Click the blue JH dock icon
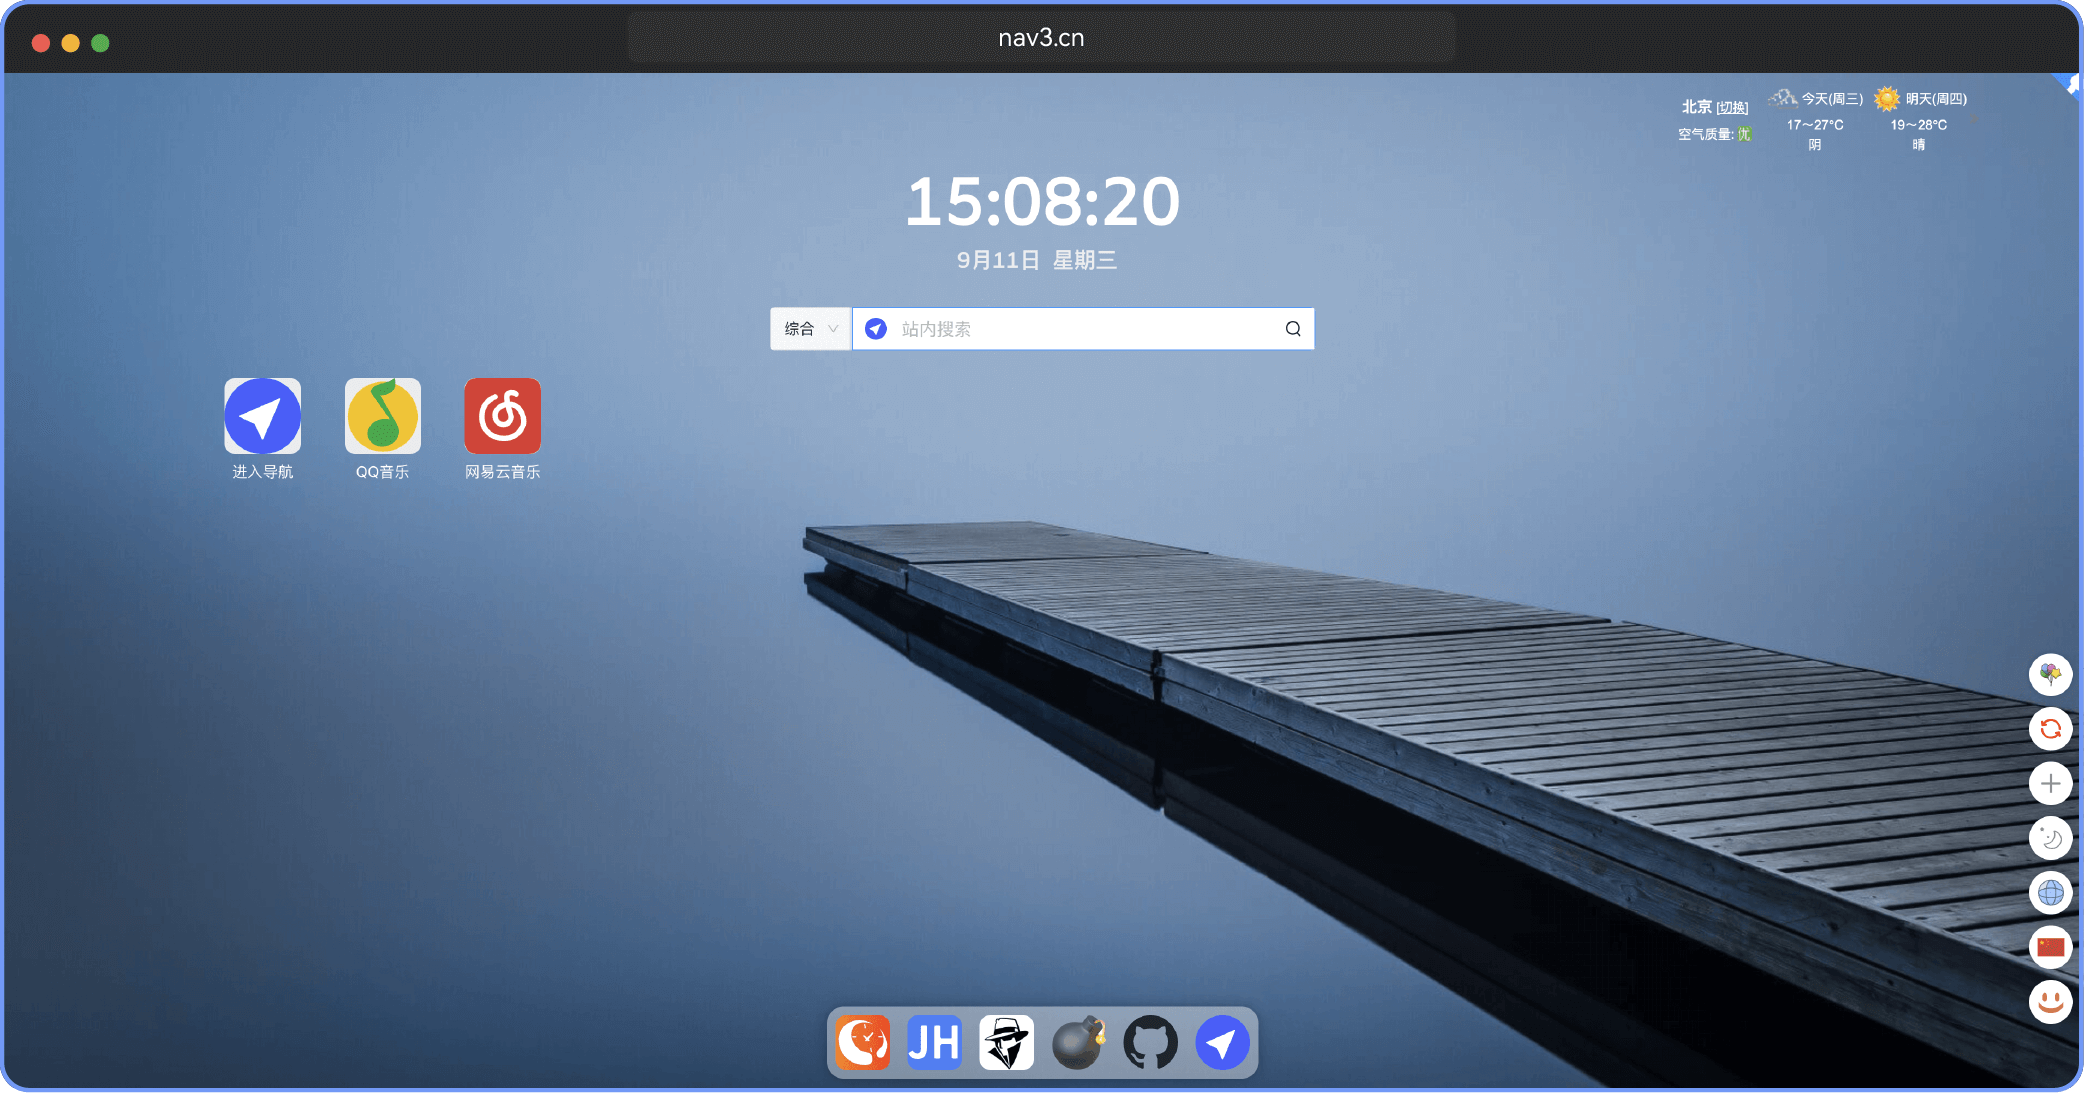Screen dimensions: 2084x1093 pyautogui.click(x=934, y=1043)
